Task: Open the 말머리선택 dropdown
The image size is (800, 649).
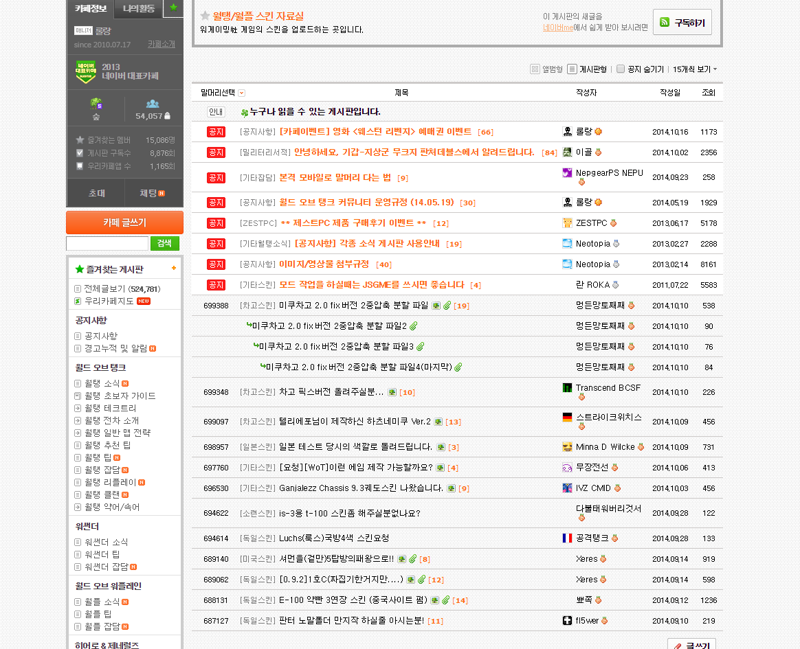Action: 242,93
